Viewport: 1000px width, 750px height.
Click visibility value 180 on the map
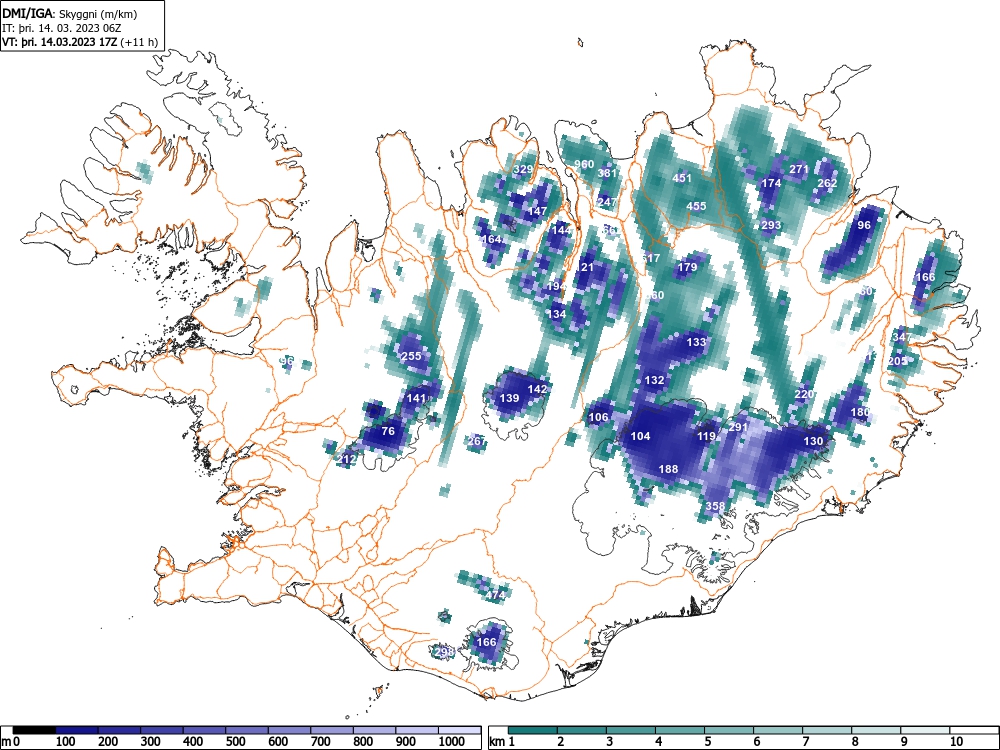pos(860,412)
